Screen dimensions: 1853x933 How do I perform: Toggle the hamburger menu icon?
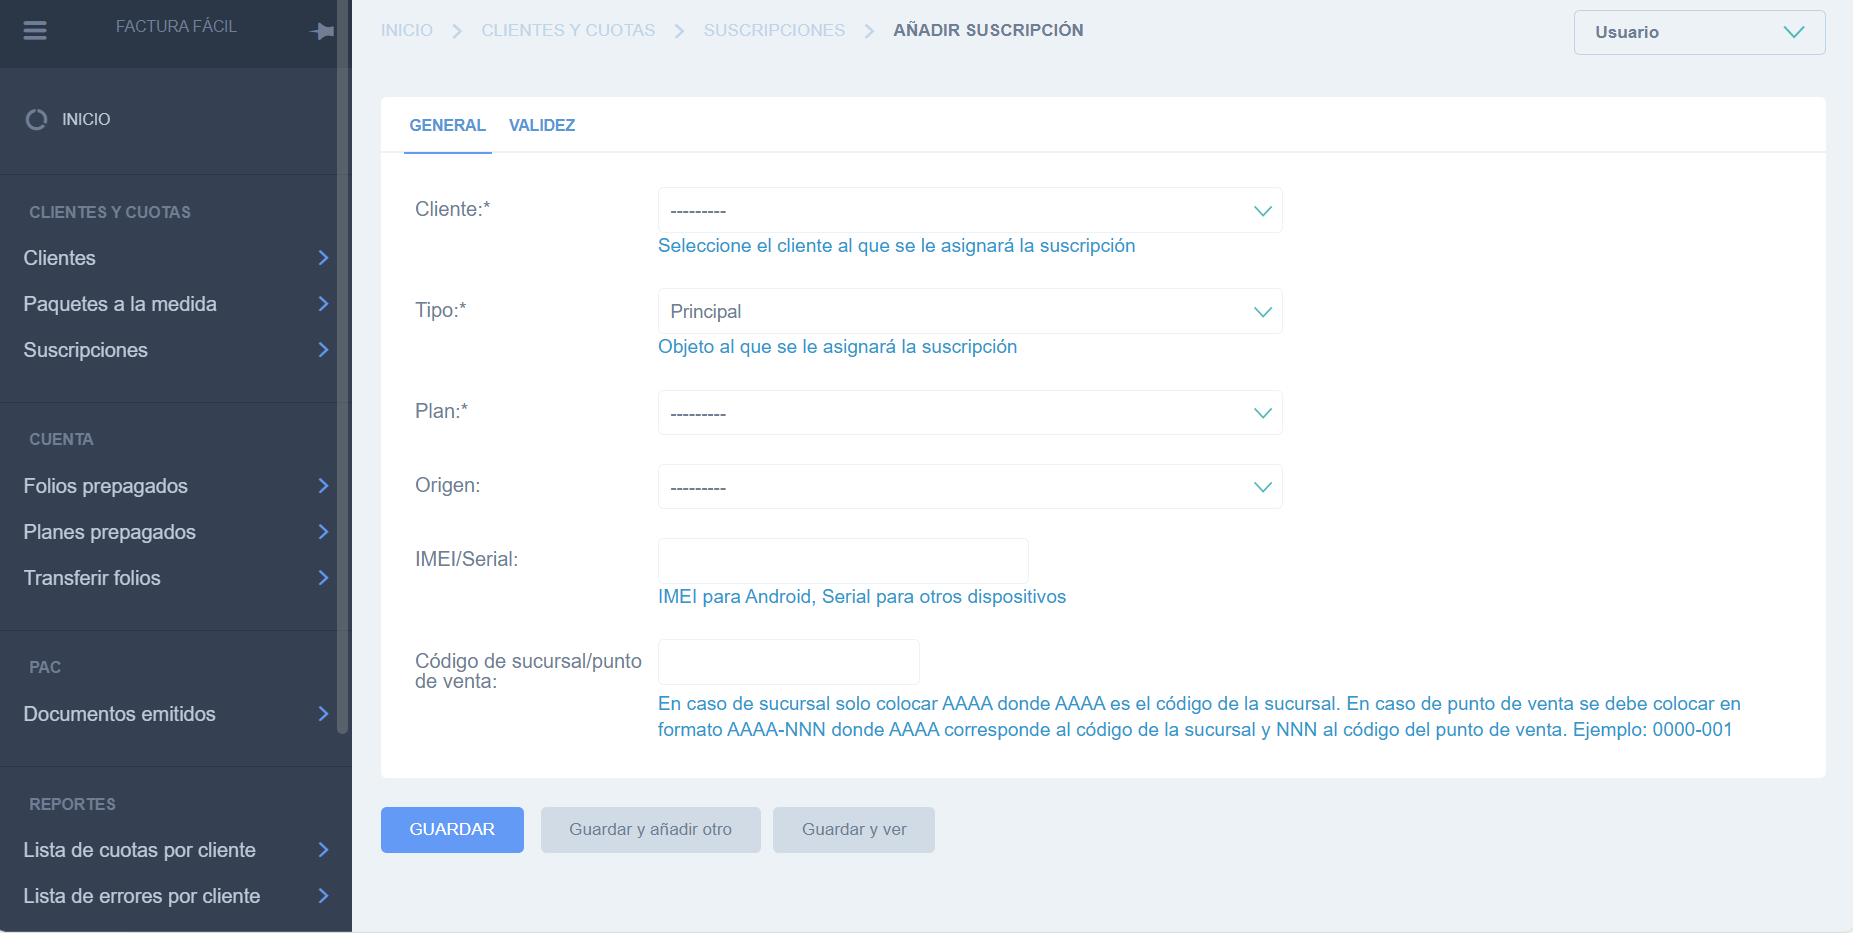pyautogui.click(x=35, y=31)
